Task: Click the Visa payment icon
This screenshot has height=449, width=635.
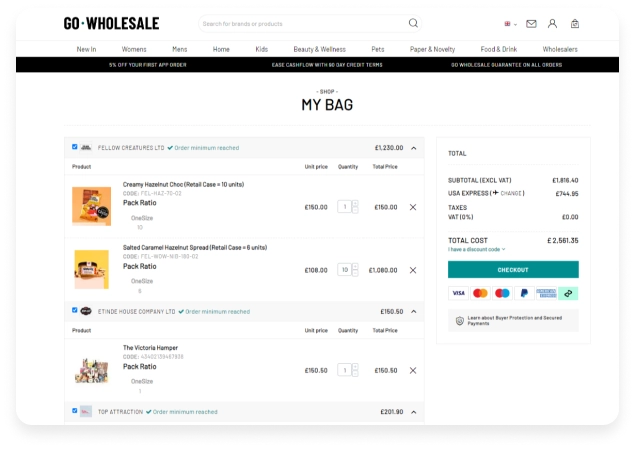Action: [458, 293]
